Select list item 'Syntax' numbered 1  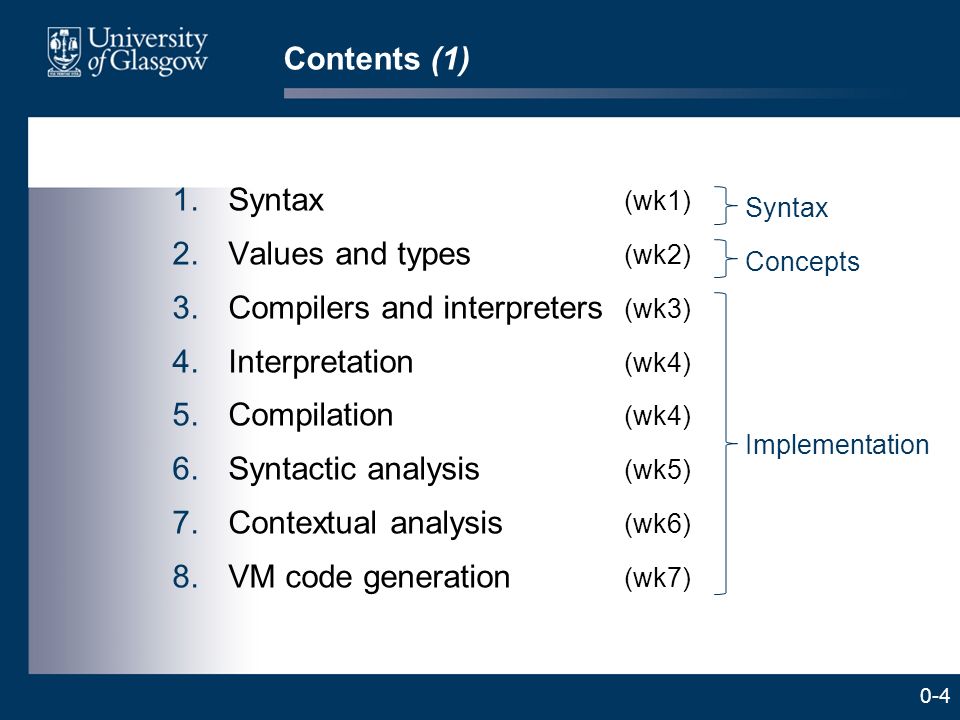[x=276, y=200]
